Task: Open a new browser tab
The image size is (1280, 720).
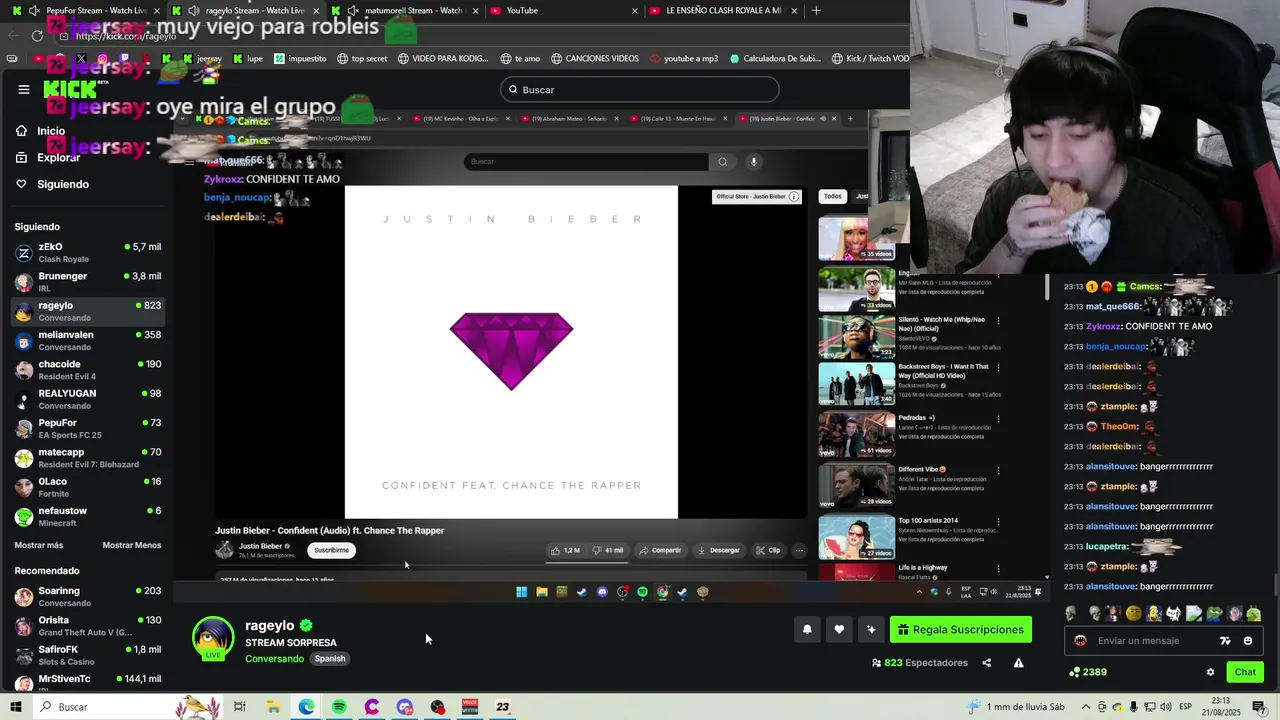Action: (x=816, y=11)
